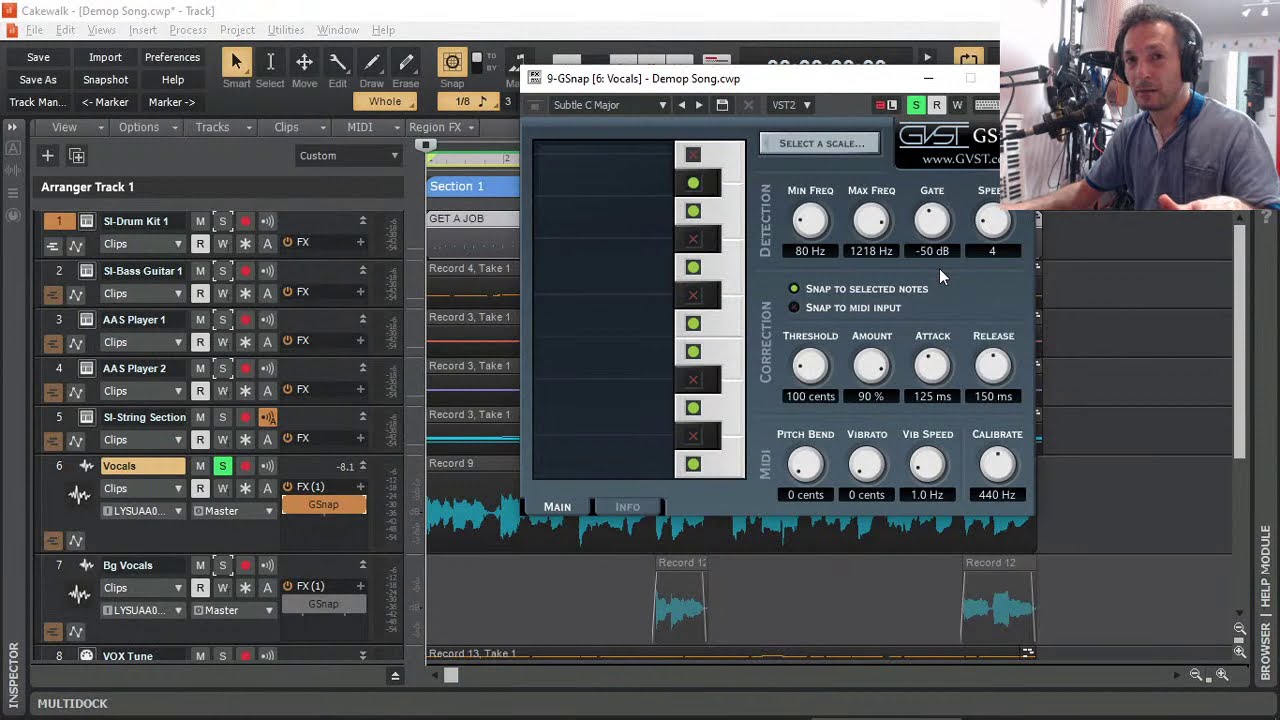
Task: Toggle the top red-X note in GSnap keyboard
Action: pos(693,155)
